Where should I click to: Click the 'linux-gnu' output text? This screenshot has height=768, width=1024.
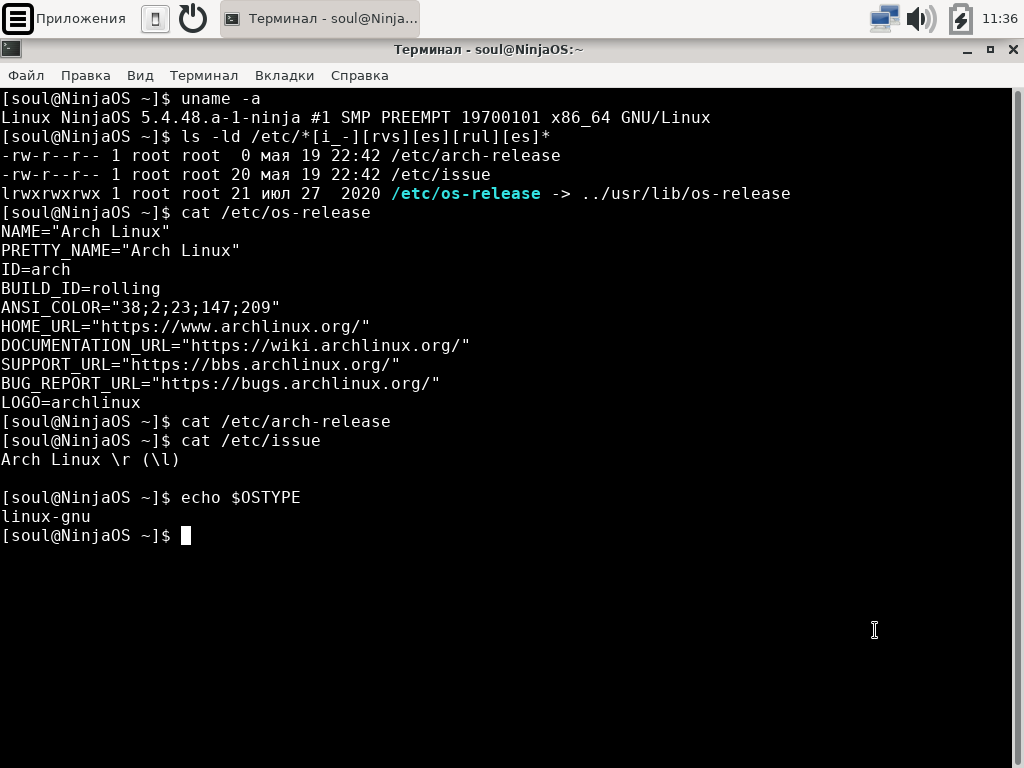[x=46, y=517]
